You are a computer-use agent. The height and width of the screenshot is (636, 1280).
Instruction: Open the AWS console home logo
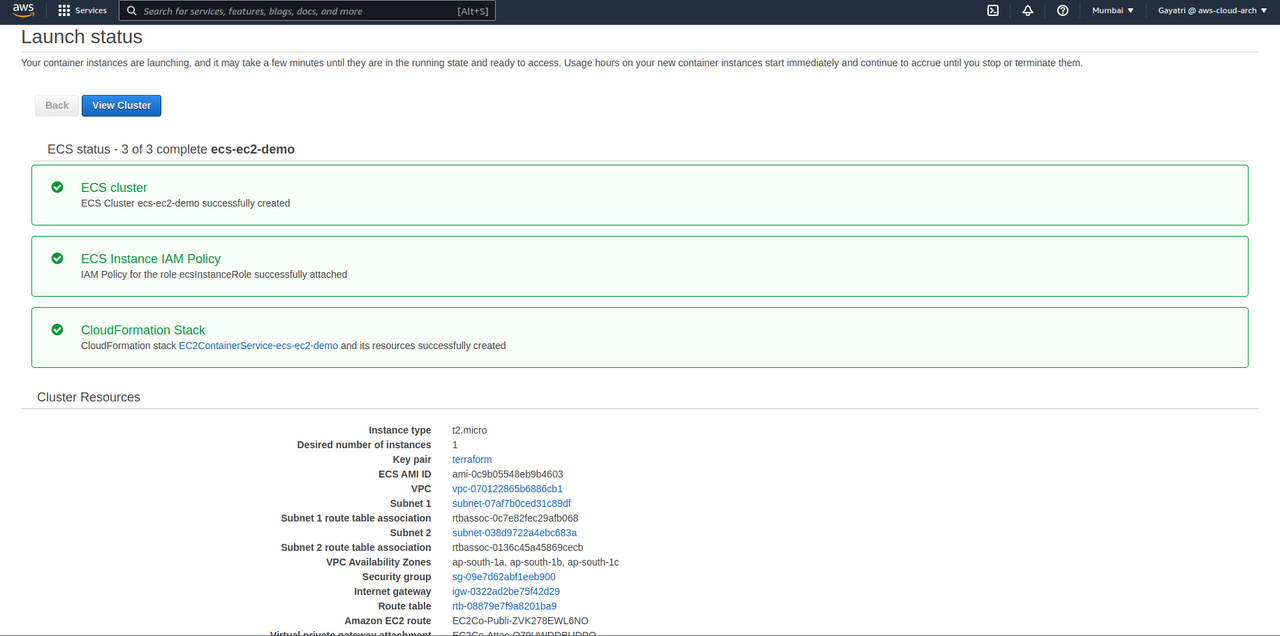23,10
